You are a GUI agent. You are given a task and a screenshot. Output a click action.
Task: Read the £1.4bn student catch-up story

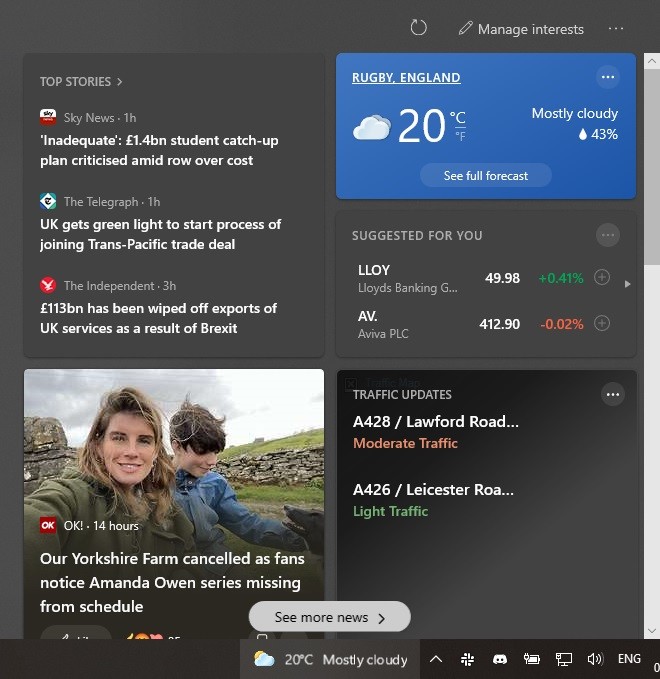(159, 150)
